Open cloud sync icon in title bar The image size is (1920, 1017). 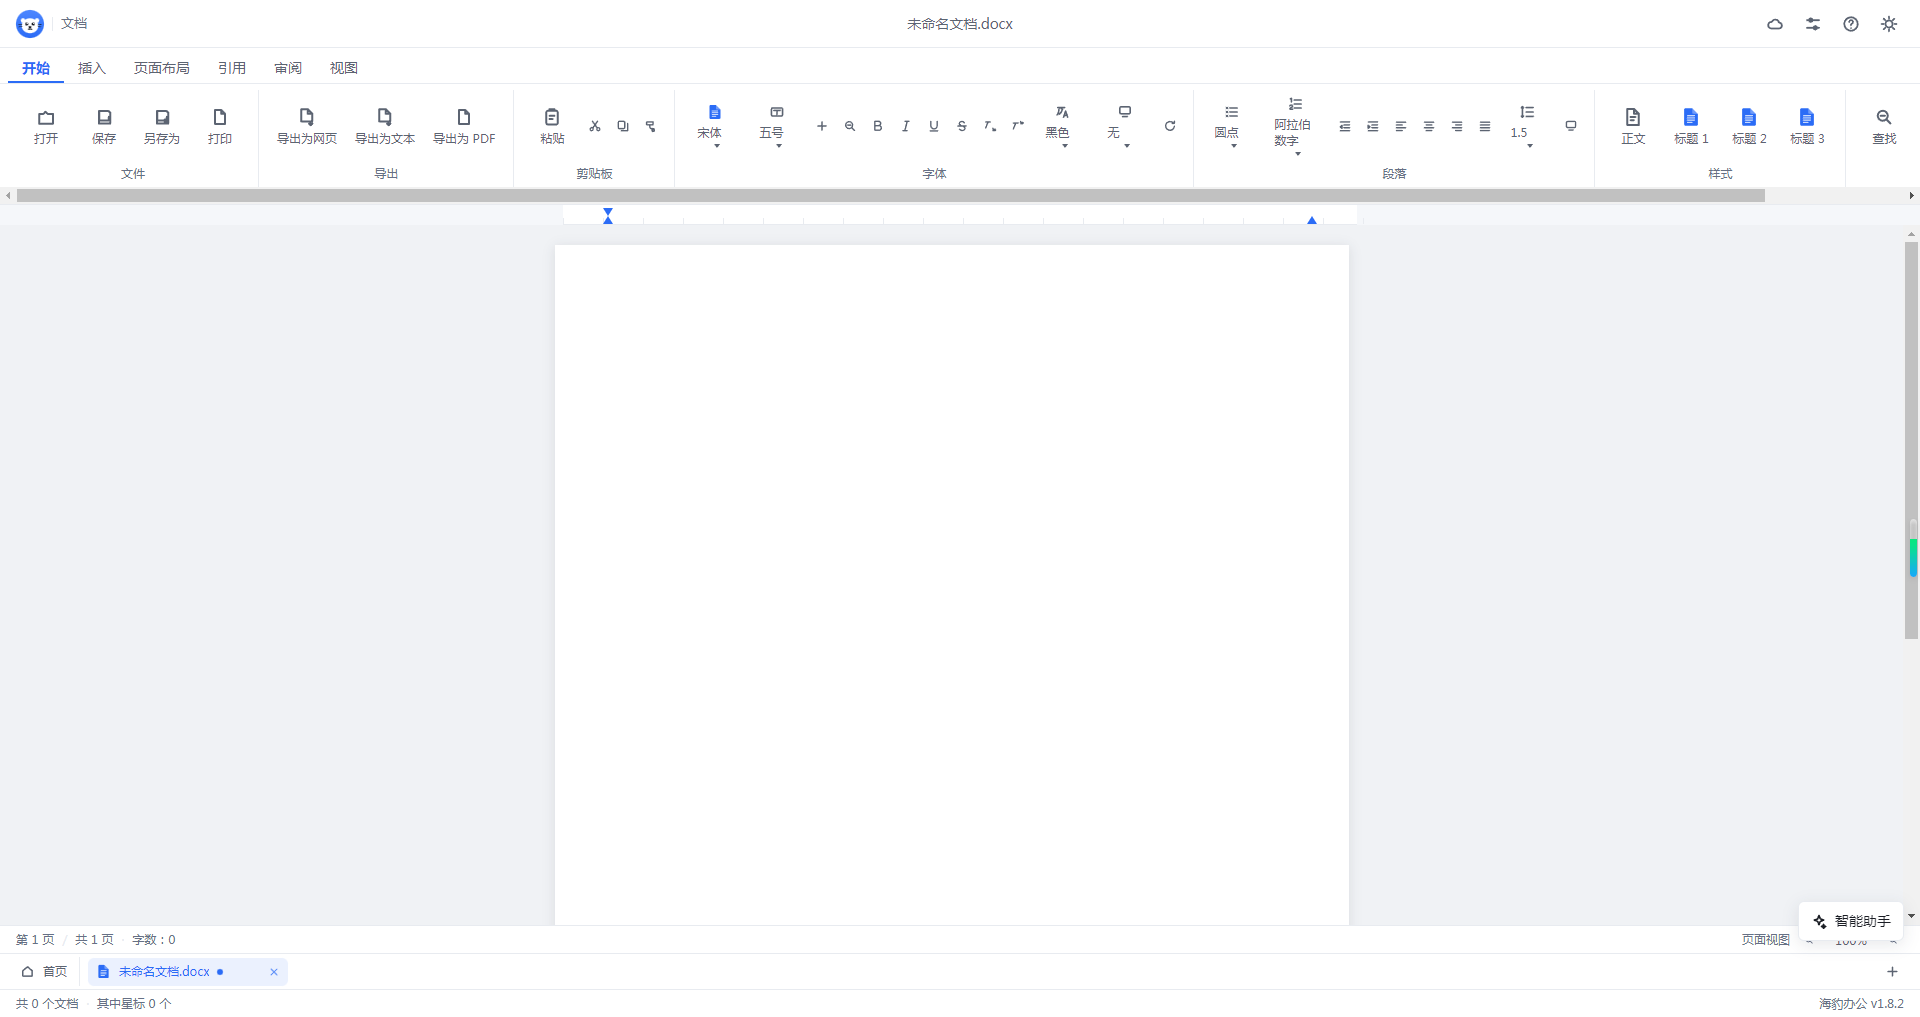coord(1775,24)
